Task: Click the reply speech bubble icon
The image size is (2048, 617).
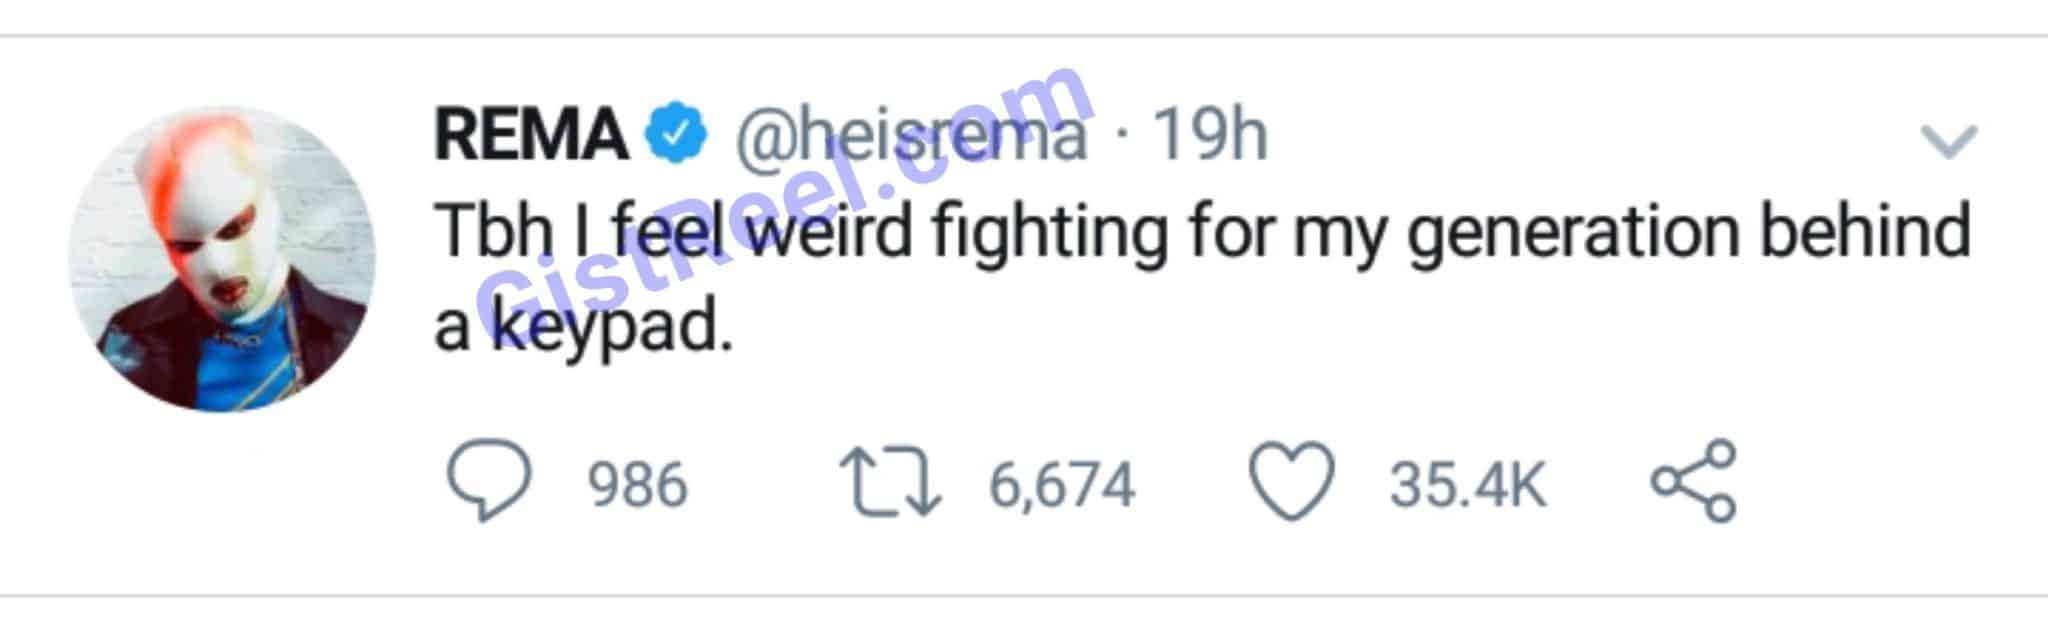Action: coord(488,483)
